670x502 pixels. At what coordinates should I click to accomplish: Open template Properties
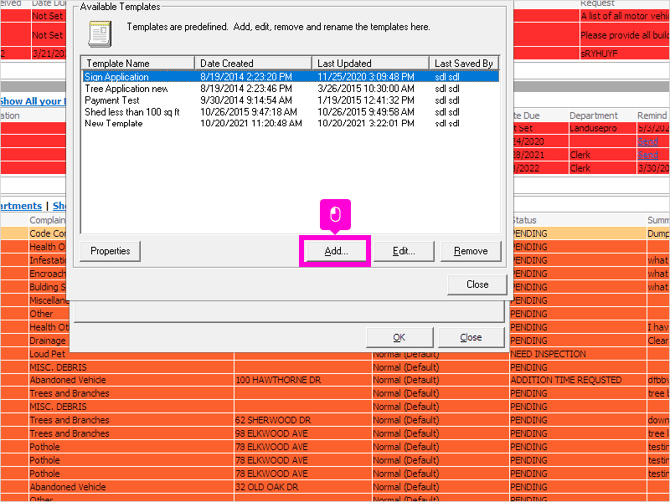(x=110, y=251)
